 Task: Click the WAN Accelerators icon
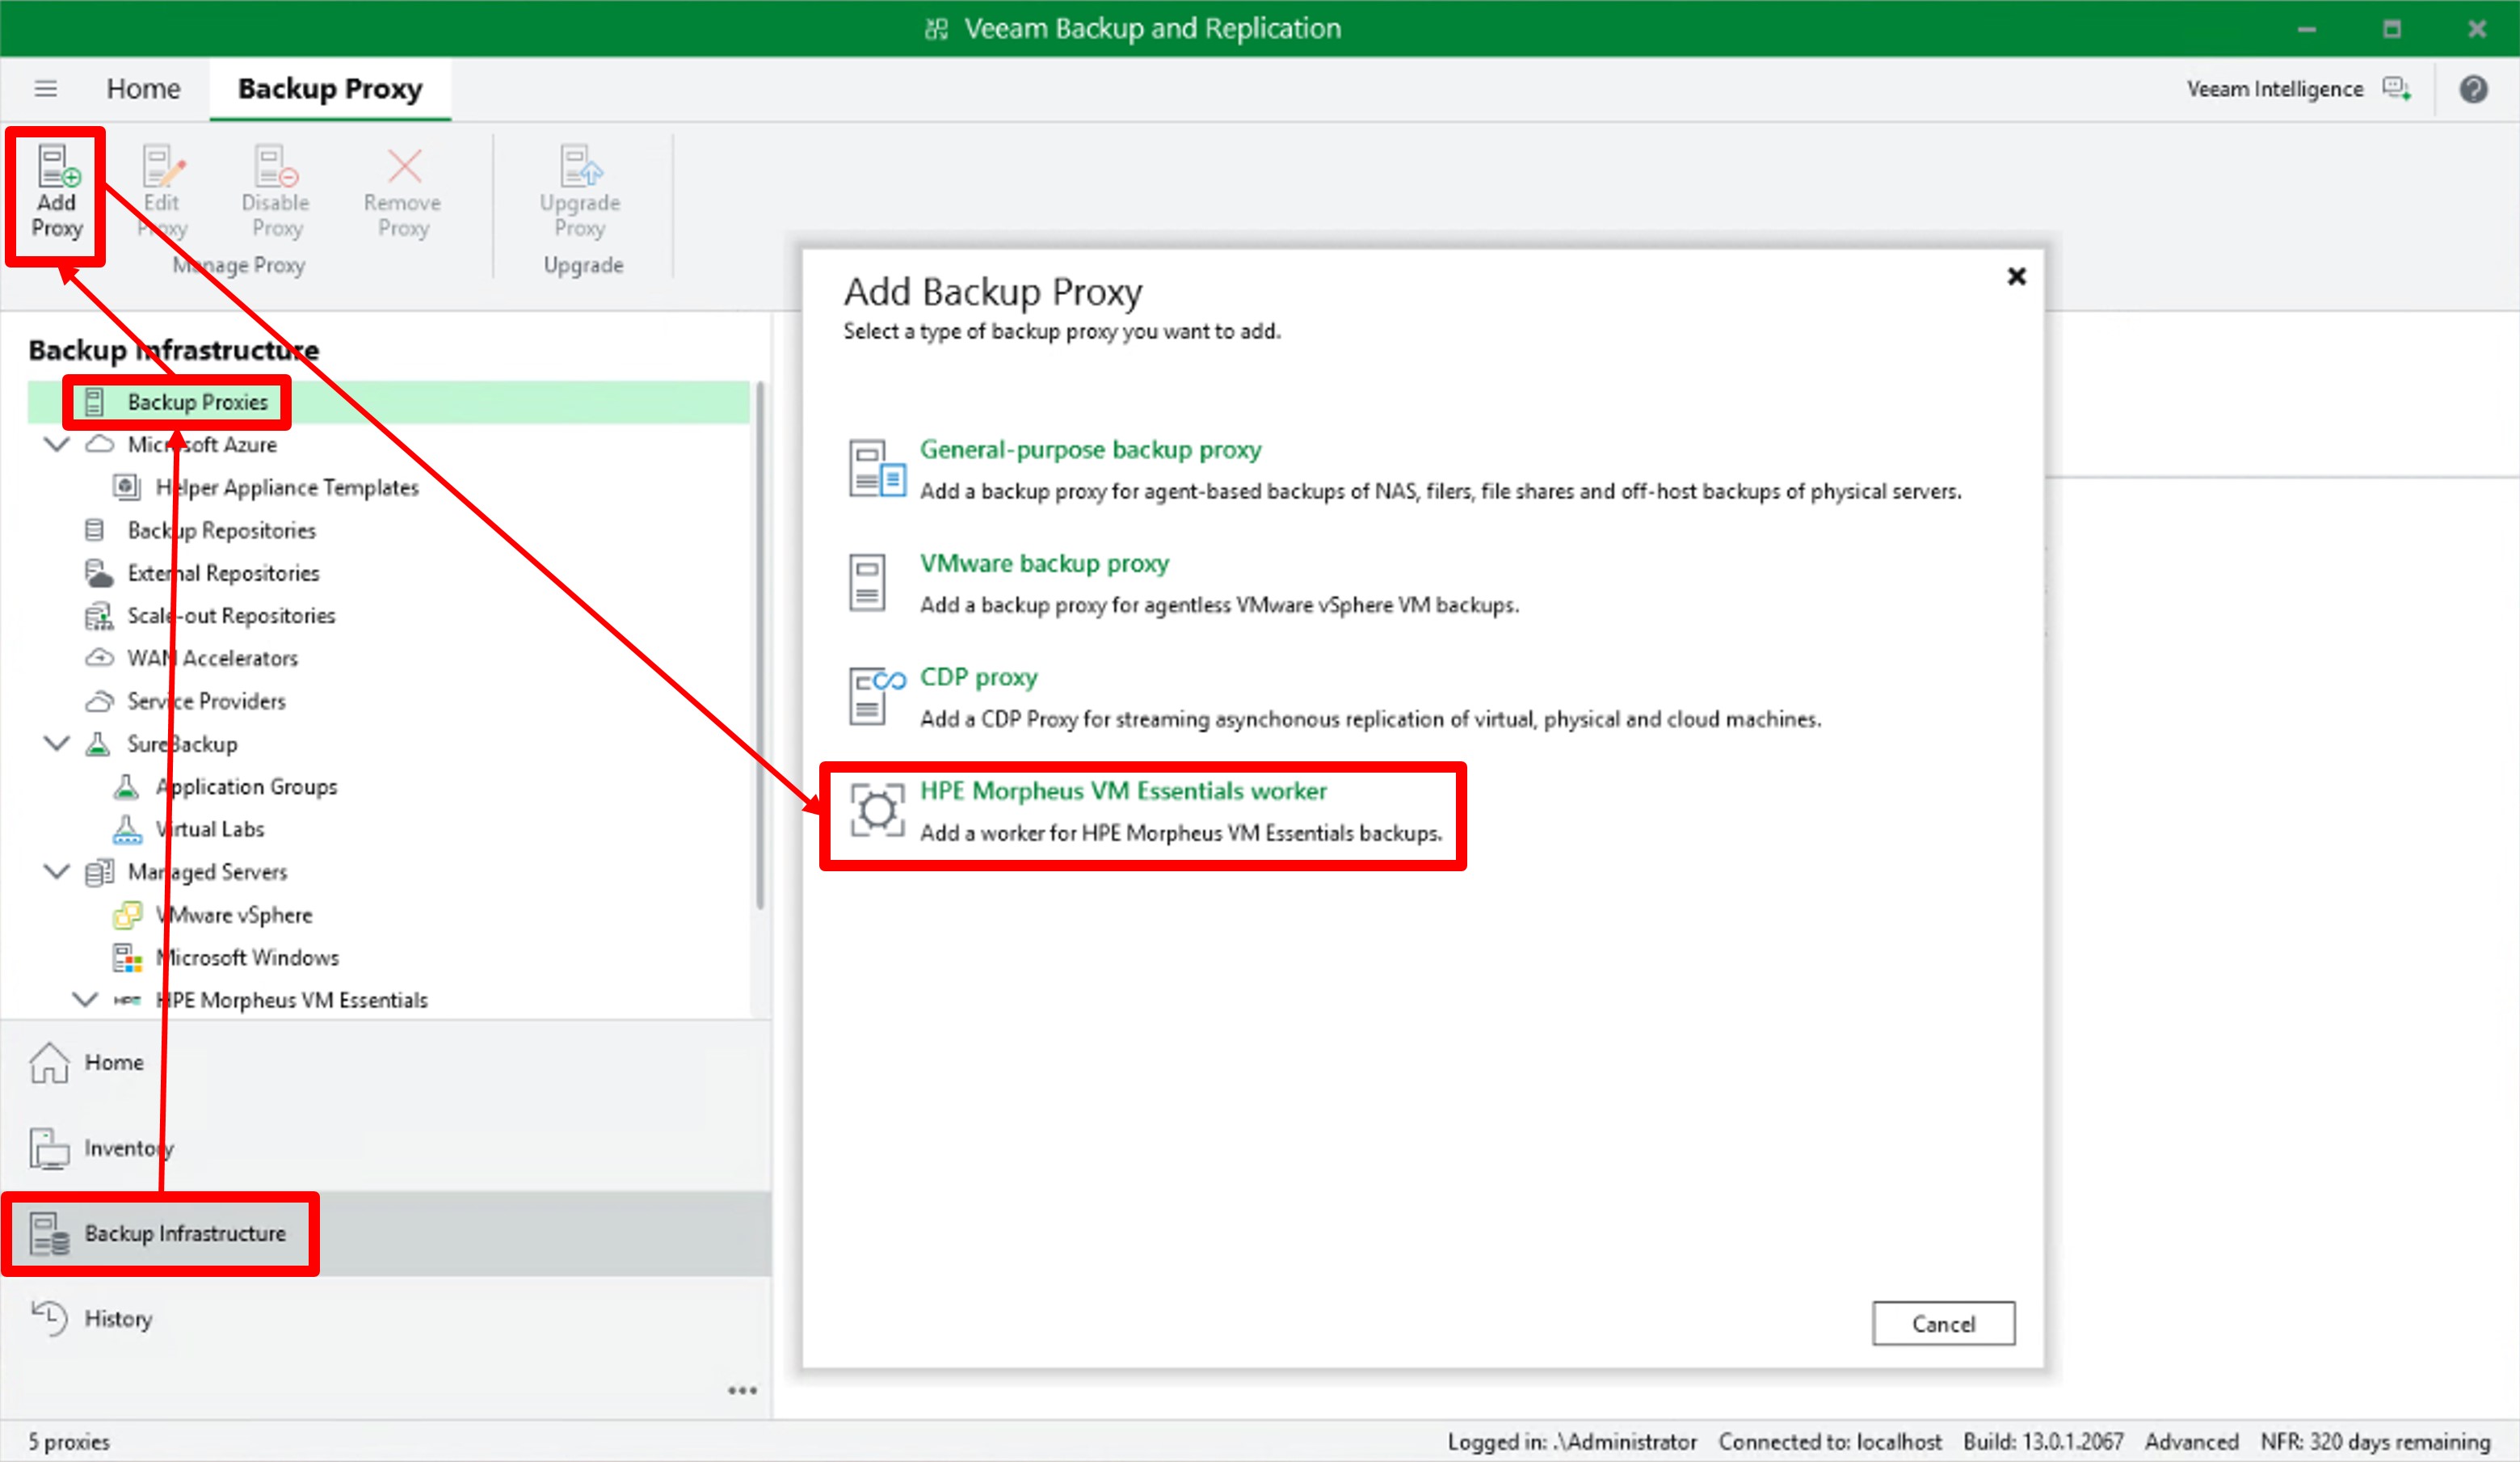pyautogui.click(x=99, y=658)
